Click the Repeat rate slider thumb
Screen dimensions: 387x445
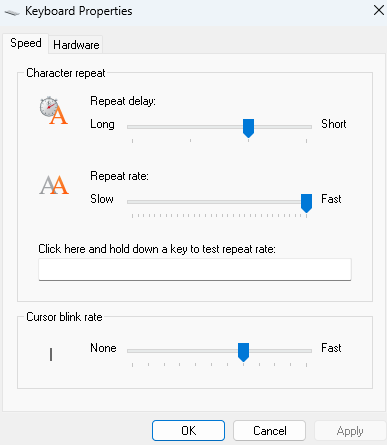point(306,203)
